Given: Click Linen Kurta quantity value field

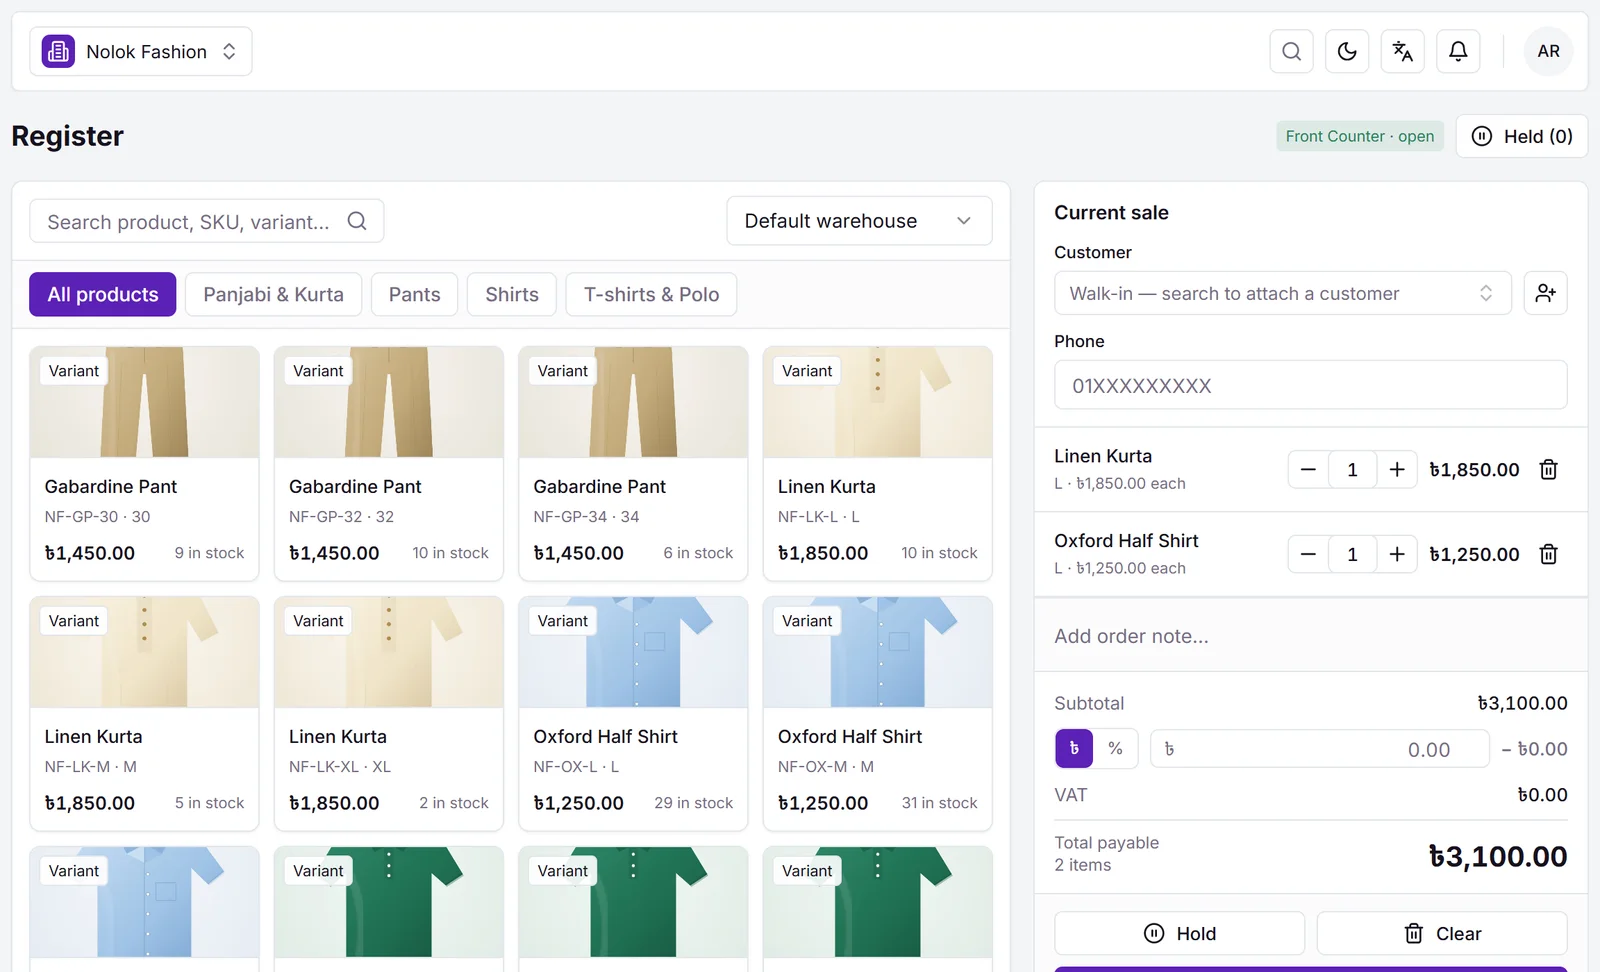Looking at the screenshot, I should click(1352, 469).
